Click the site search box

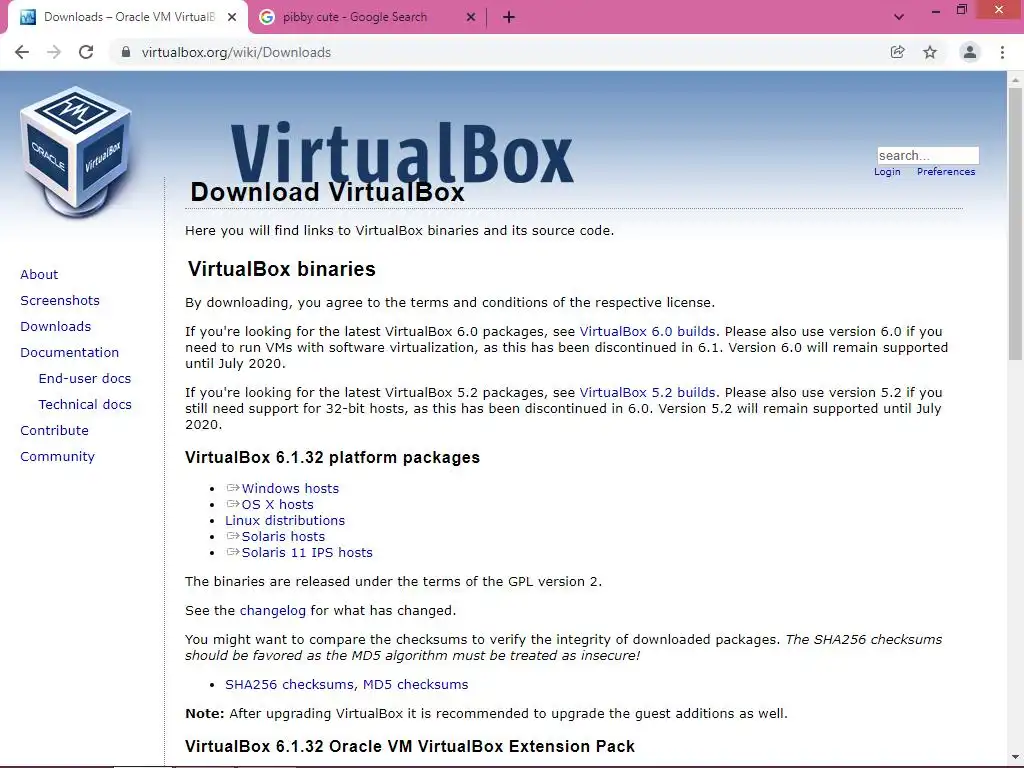[927, 155]
